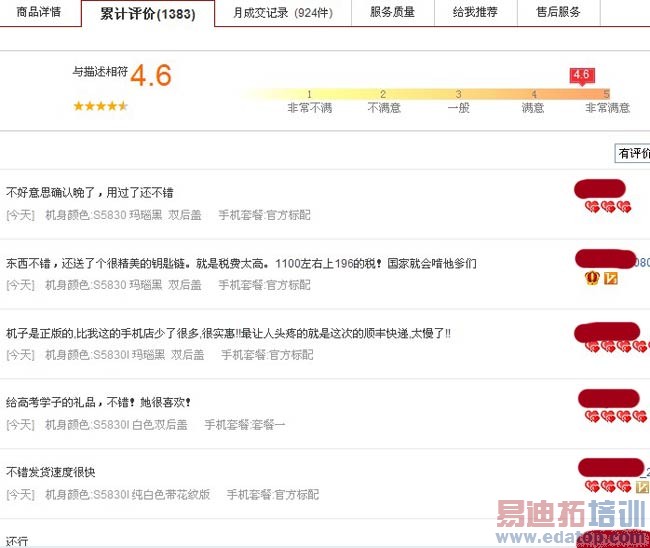Click hearts icon of 机子是正版的 reviewer
Screen dimensions: 650x548
tap(617, 347)
